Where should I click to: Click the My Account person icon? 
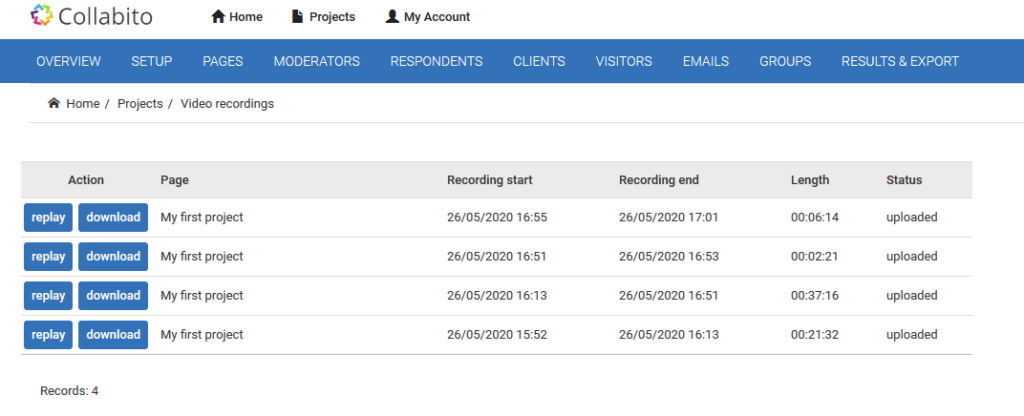pos(392,17)
